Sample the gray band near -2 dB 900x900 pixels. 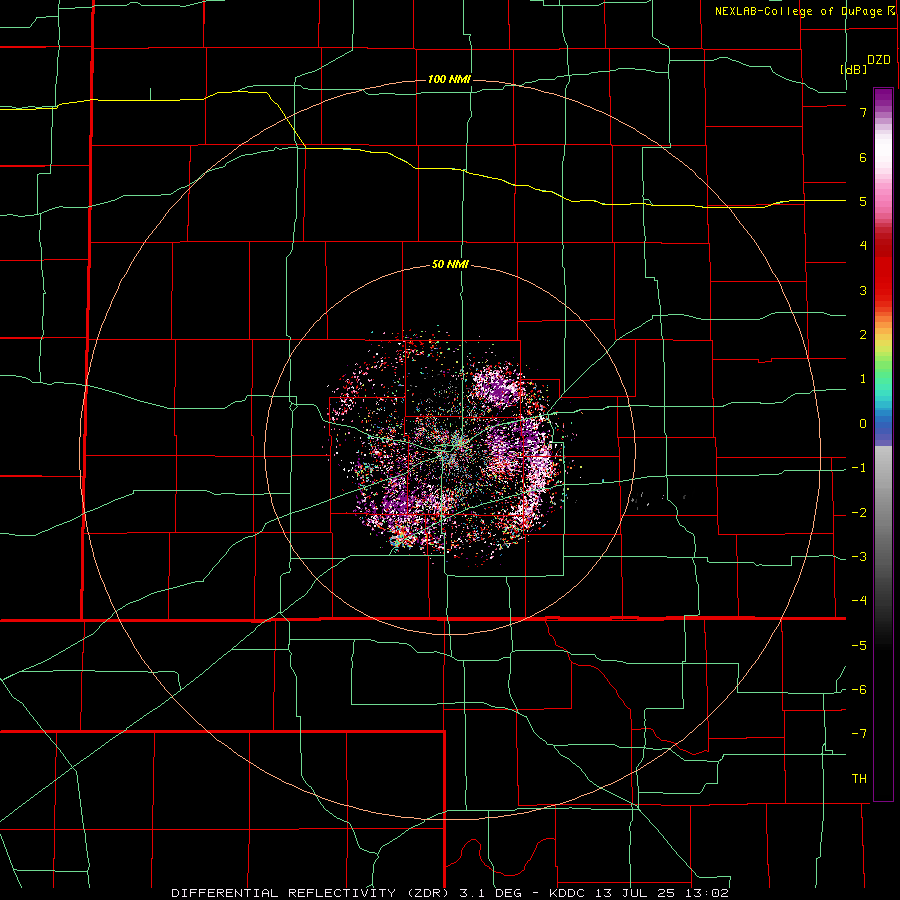pyautogui.click(x=883, y=513)
